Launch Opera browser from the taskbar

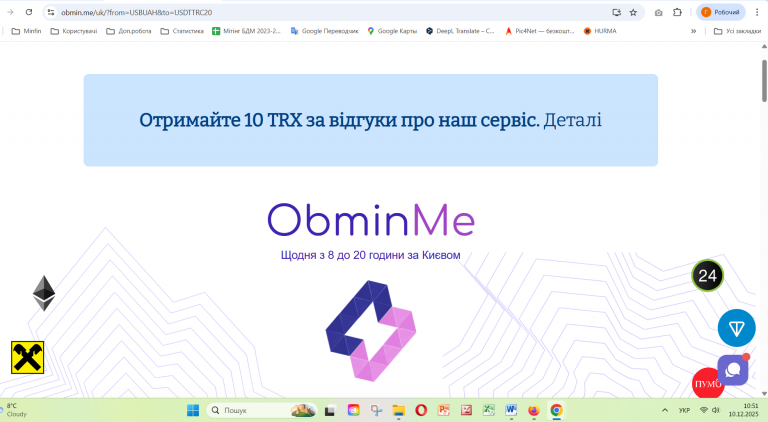[421, 410]
